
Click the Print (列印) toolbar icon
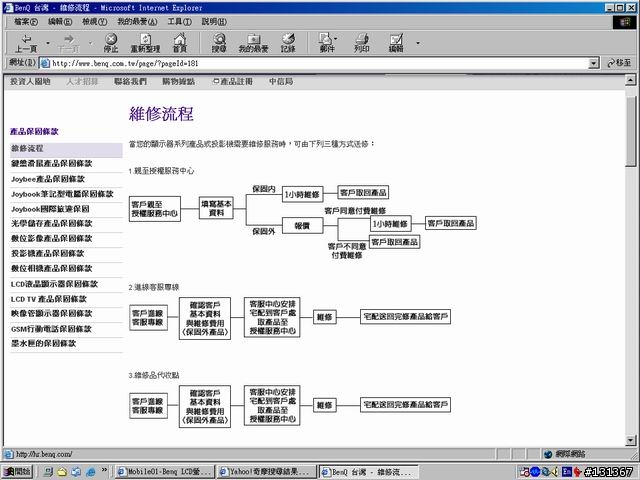point(362,43)
